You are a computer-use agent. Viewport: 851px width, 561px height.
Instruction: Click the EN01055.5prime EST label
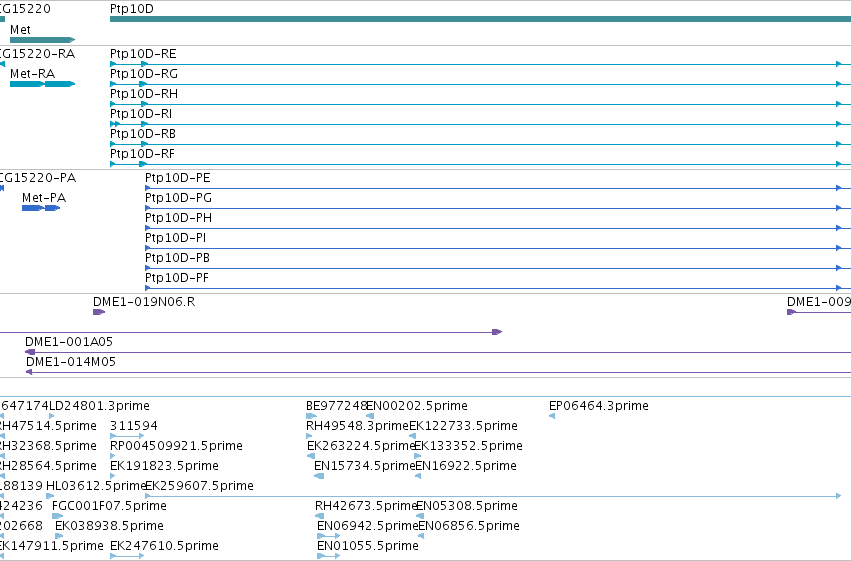tap(367, 546)
